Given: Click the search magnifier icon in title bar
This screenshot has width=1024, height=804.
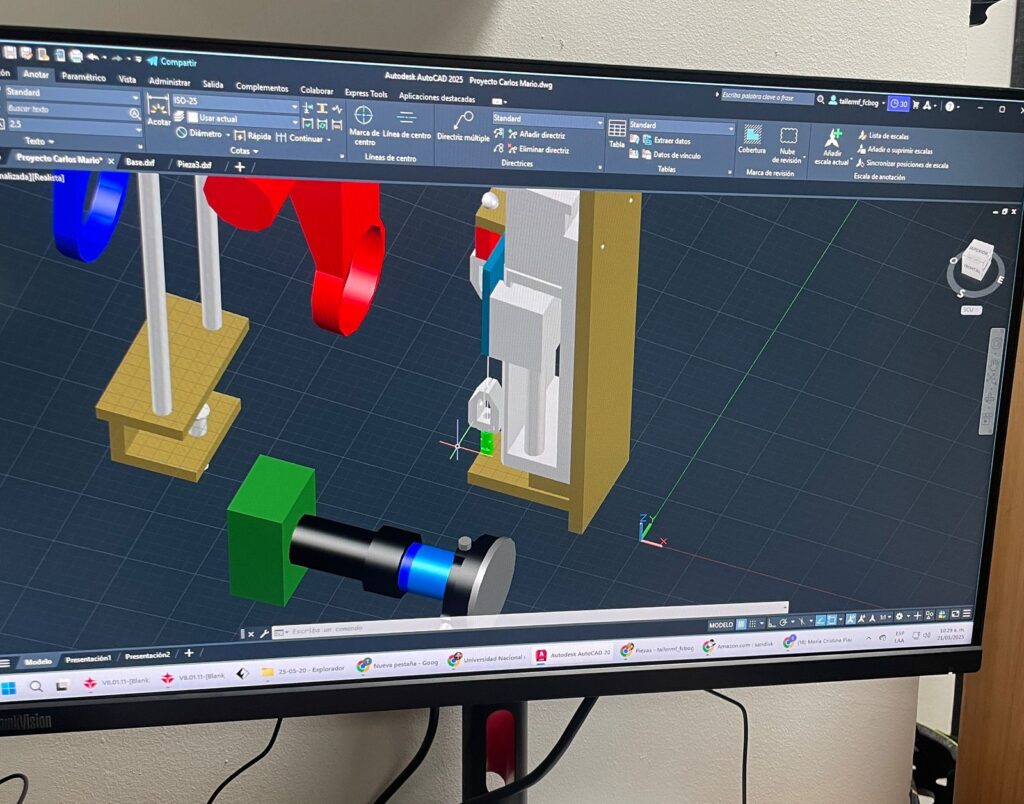Looking at the screenshot, I should pos(821,100).
